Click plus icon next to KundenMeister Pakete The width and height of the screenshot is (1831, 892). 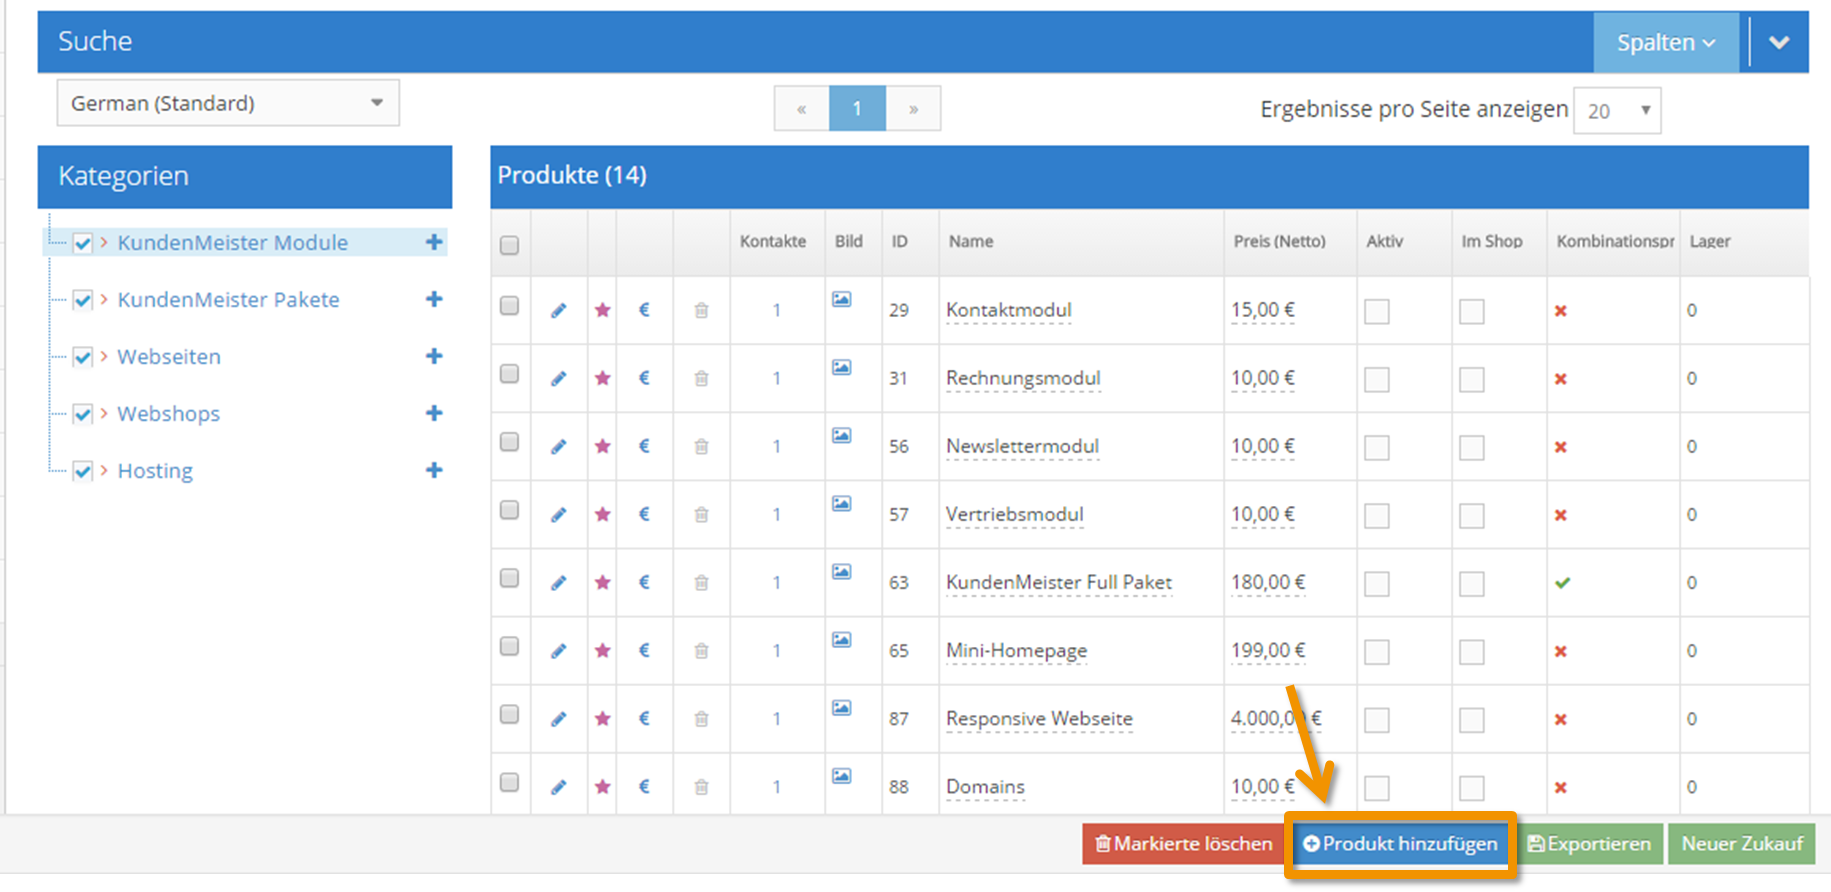434,299
